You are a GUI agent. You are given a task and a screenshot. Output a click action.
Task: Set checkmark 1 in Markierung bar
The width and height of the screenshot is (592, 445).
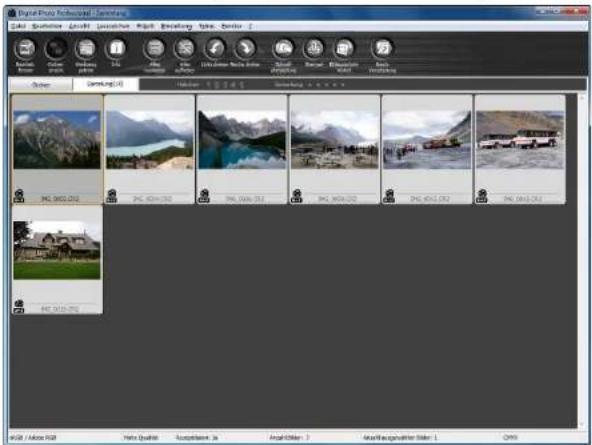point(208,85)
